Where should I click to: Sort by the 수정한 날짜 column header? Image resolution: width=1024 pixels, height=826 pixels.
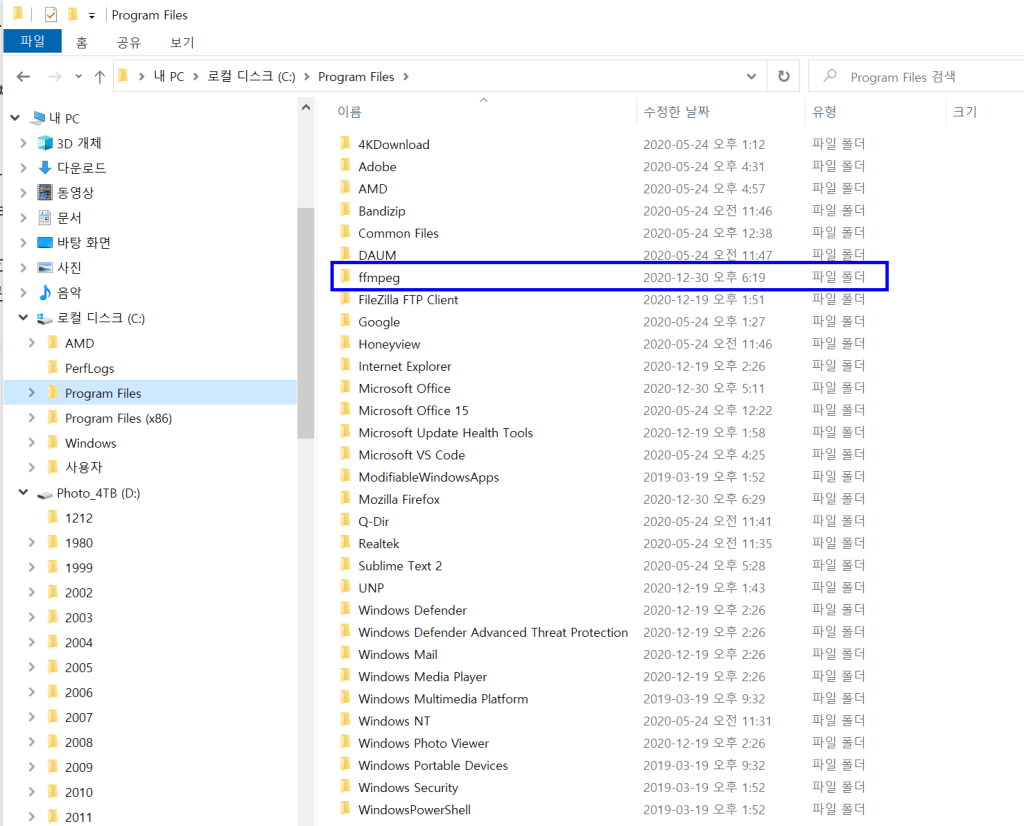[676, 112]
